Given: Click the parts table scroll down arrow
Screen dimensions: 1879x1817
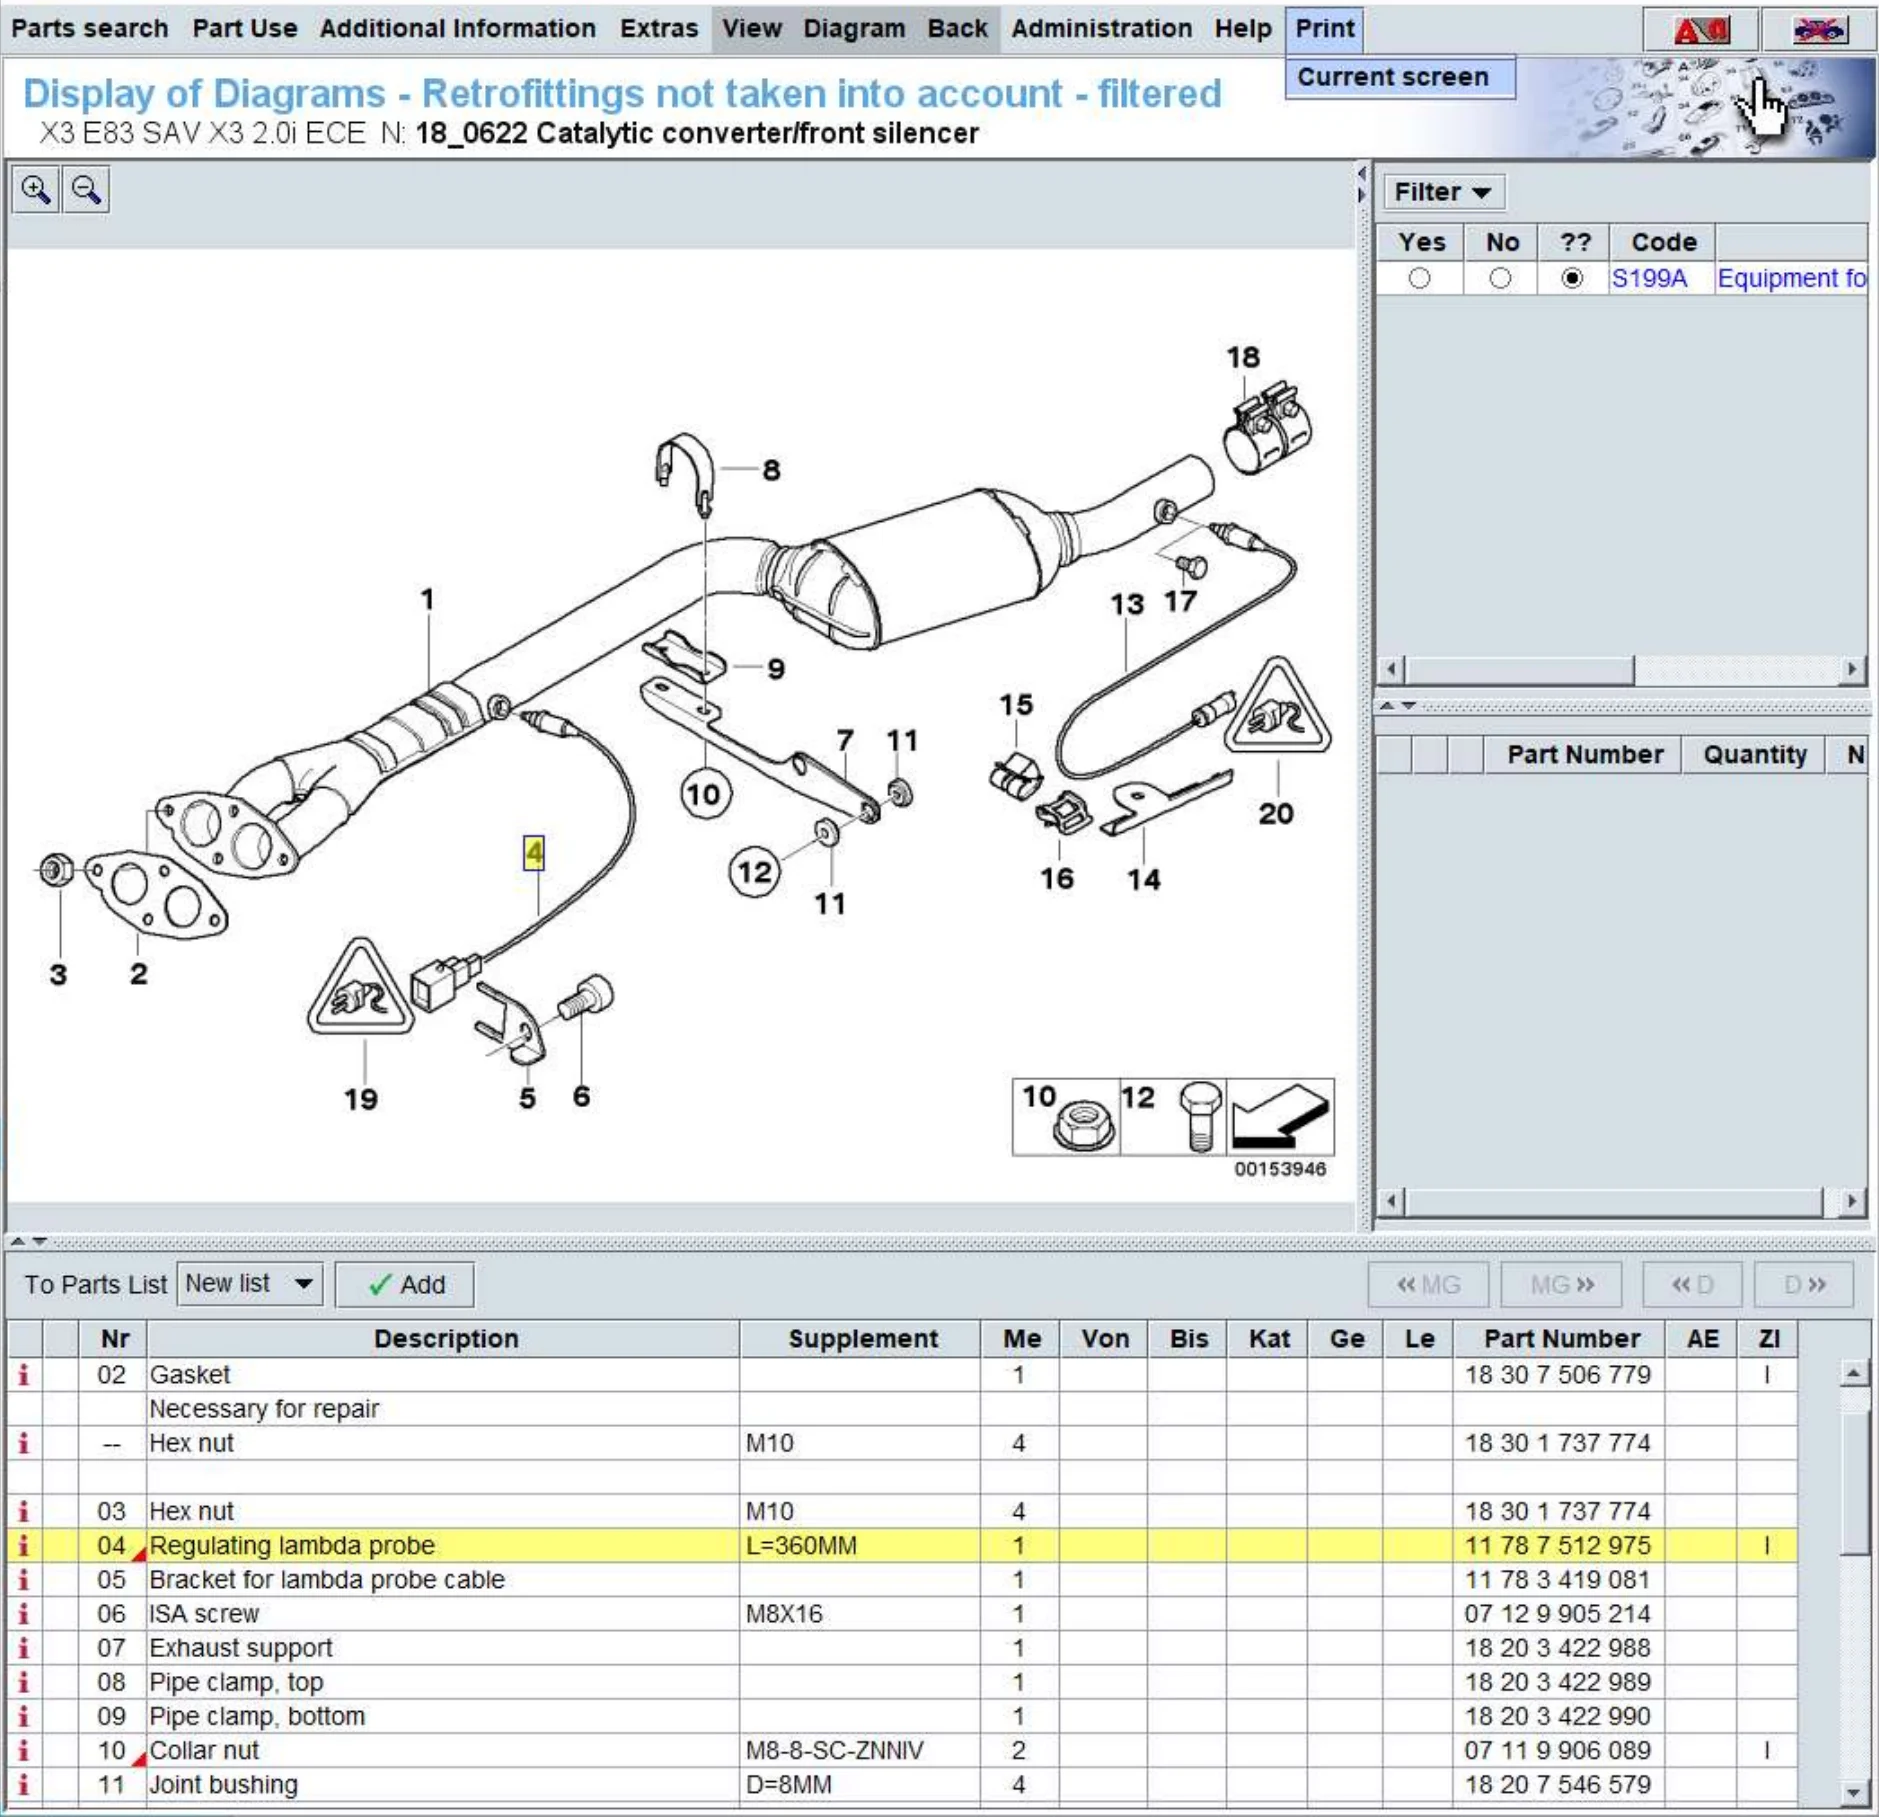Looking at the screenshot, I should pos(1853,1794).
